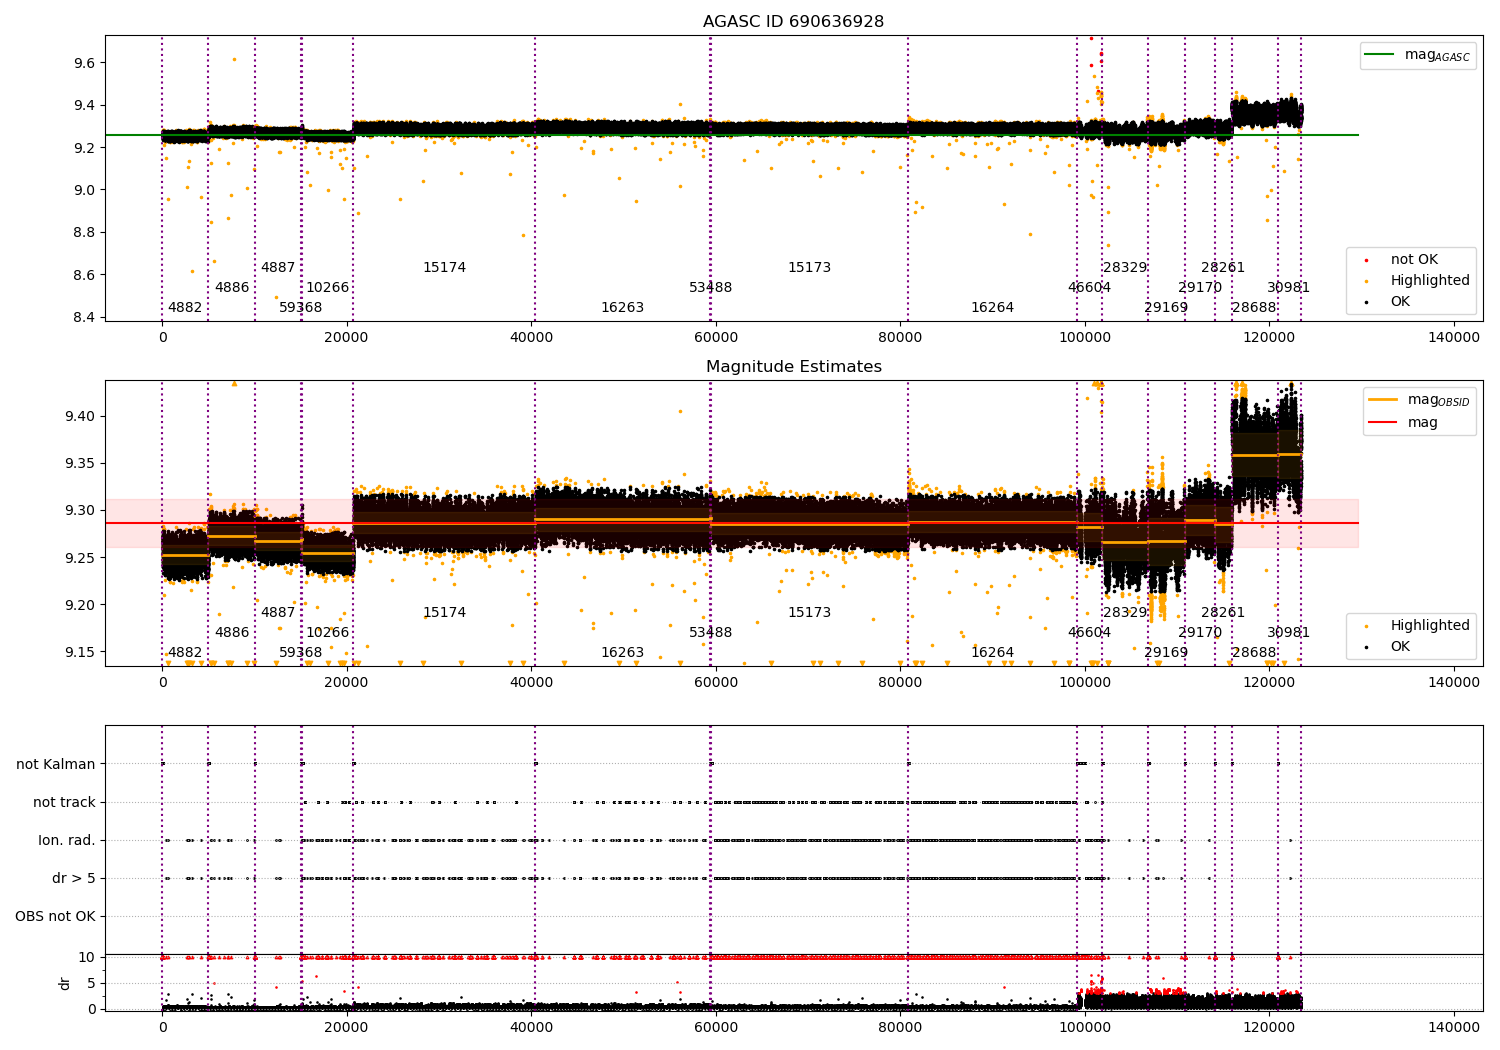
Task: Click the 8.8 tick on top plot y-axis
Action: [83, 232]
